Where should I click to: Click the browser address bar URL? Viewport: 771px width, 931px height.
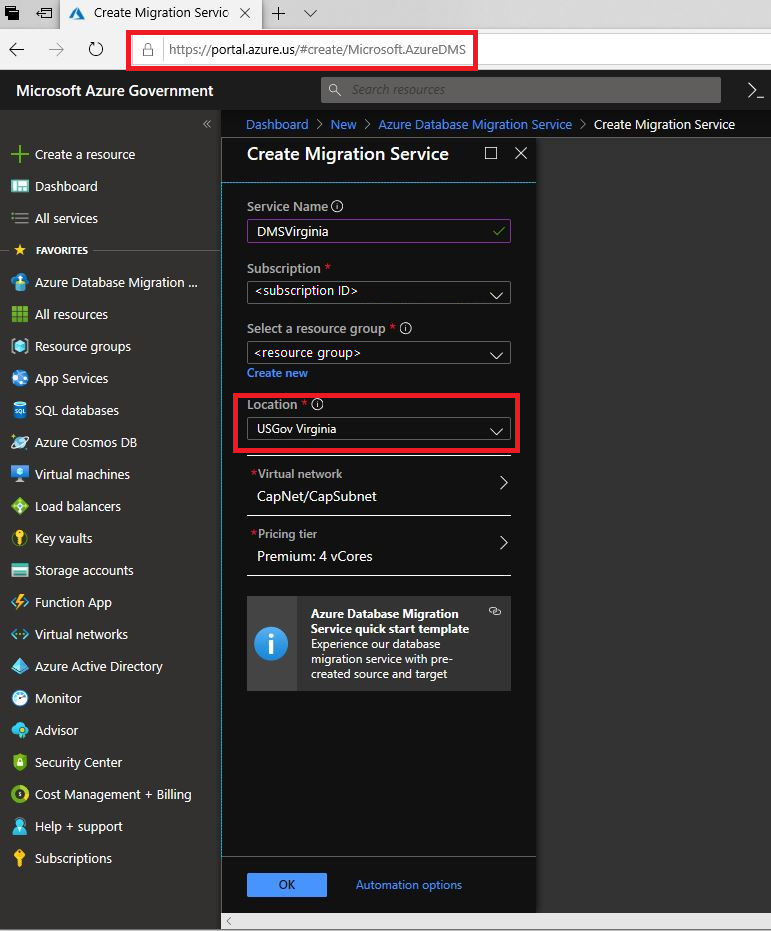(x=317, y=49)
